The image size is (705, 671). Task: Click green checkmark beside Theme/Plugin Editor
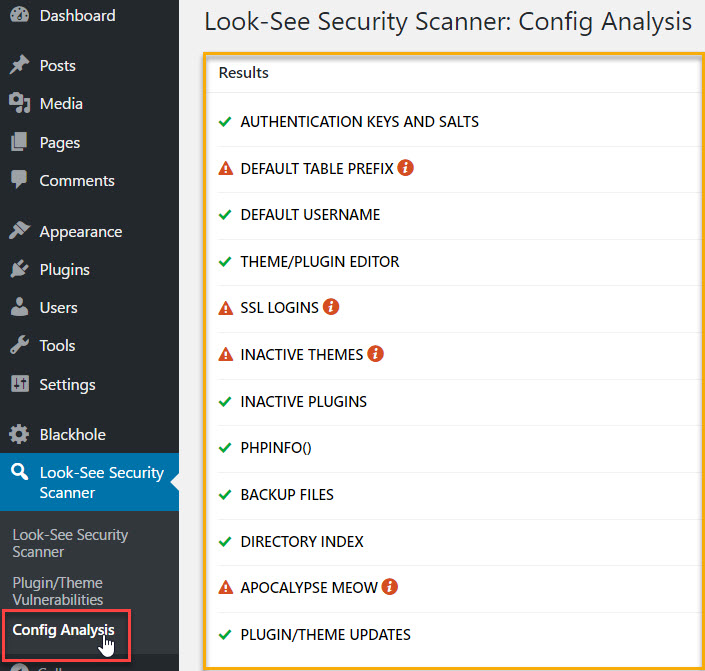(x=225, y=261)
